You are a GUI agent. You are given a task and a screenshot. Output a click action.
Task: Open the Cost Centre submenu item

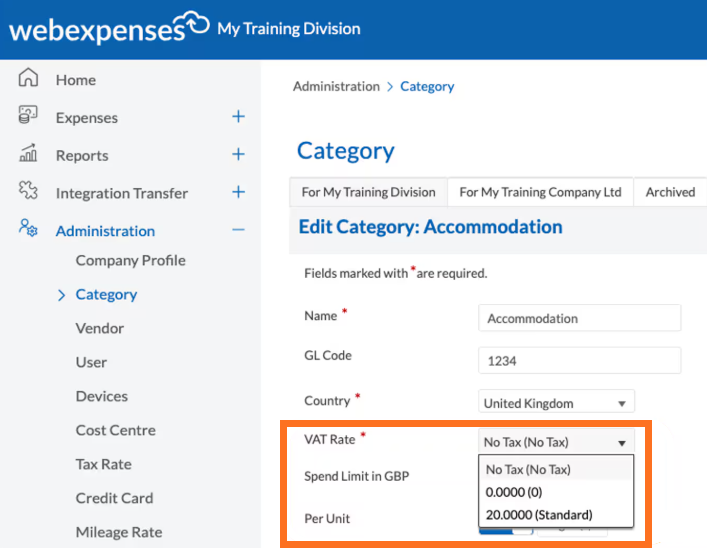click(115, 430)
